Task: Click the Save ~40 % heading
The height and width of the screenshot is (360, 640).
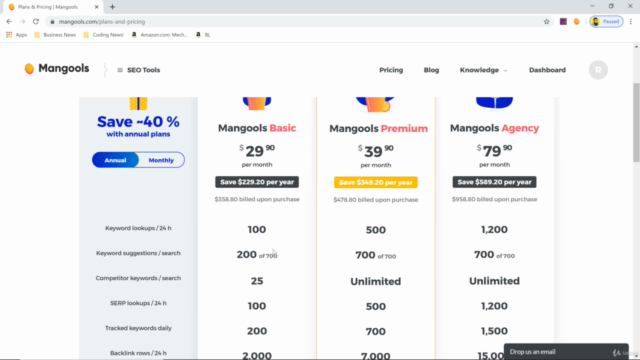Action: click(x=138, y=122)
